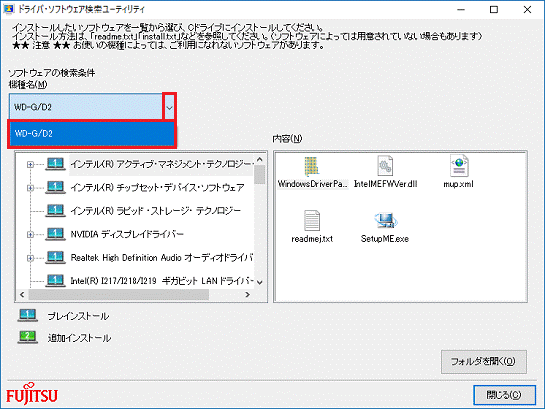Click the SetupME.exe file name label
Viewport: 545px width, 409px height.
click(x=385, y=239)
